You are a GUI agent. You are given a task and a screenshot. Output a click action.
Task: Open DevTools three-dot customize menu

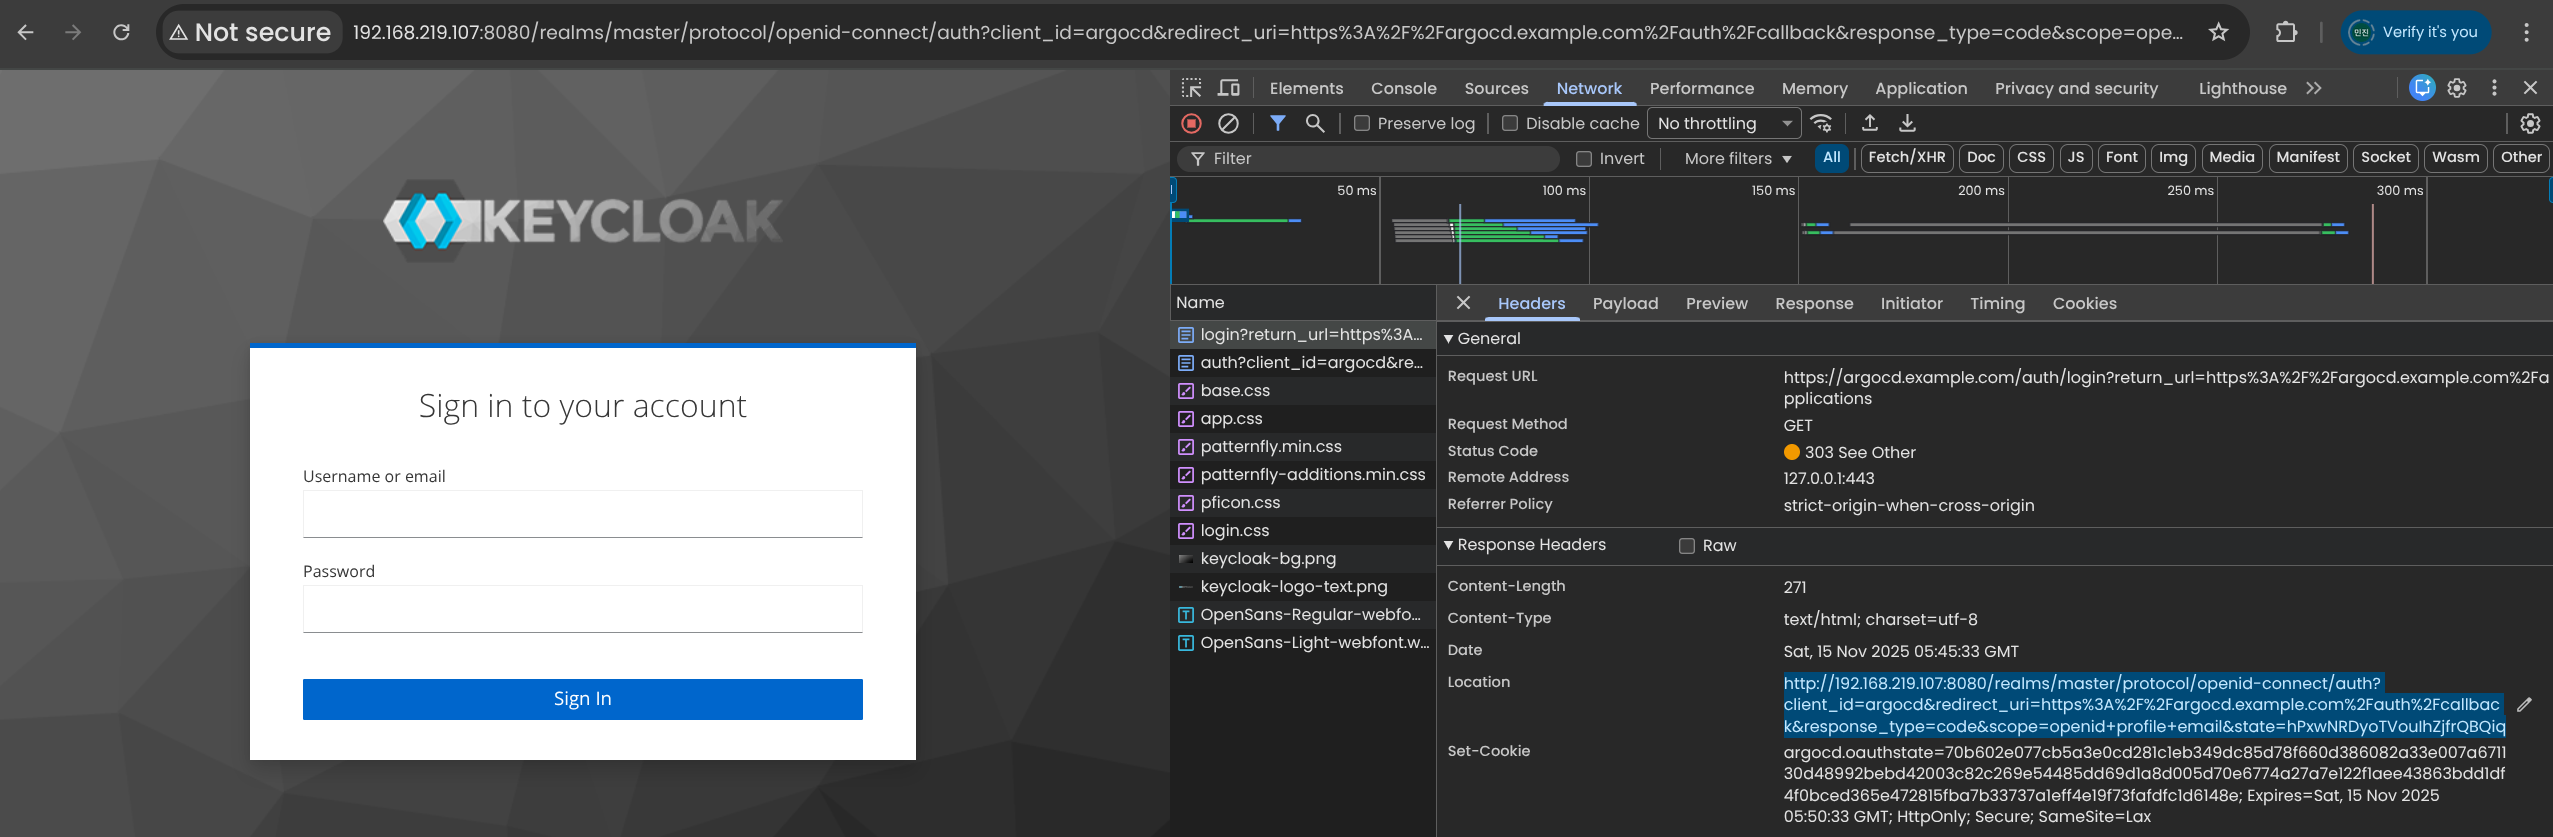coord(2494,88)
